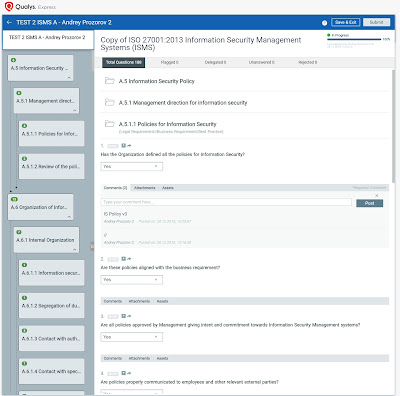
Task: Open the A.5 Information Security Policy folder icon
Action: 109,81
